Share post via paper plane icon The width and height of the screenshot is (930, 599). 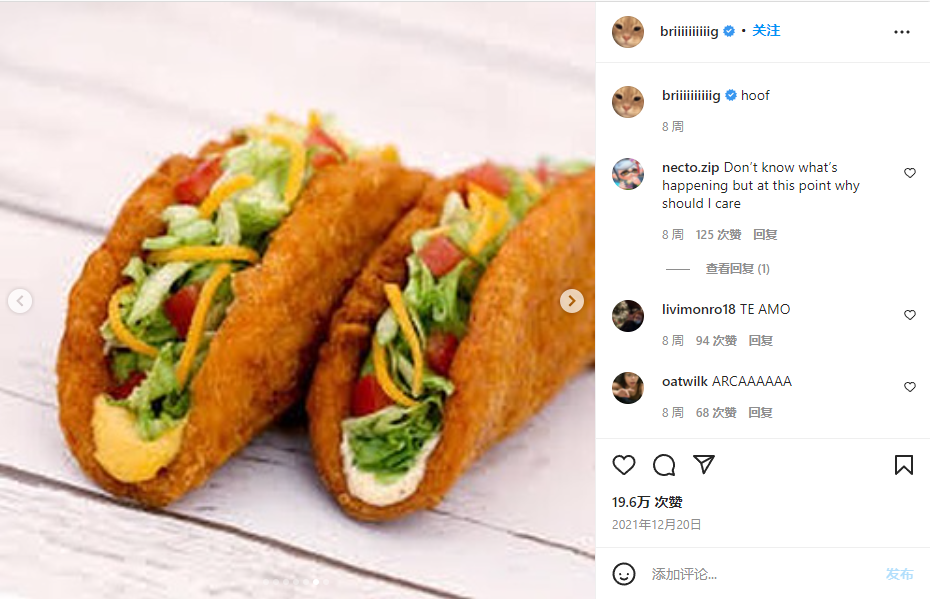(x=704, y=465)
